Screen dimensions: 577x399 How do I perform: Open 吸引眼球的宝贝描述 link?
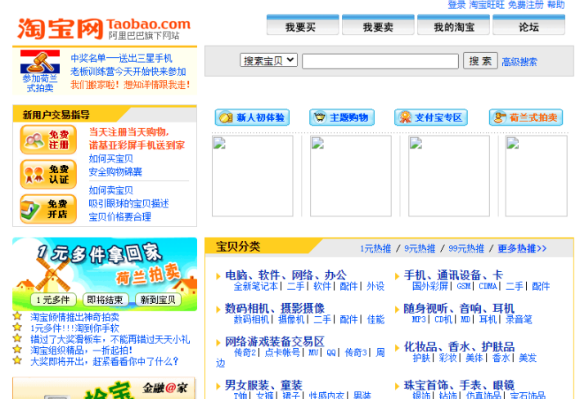[128, 204]
